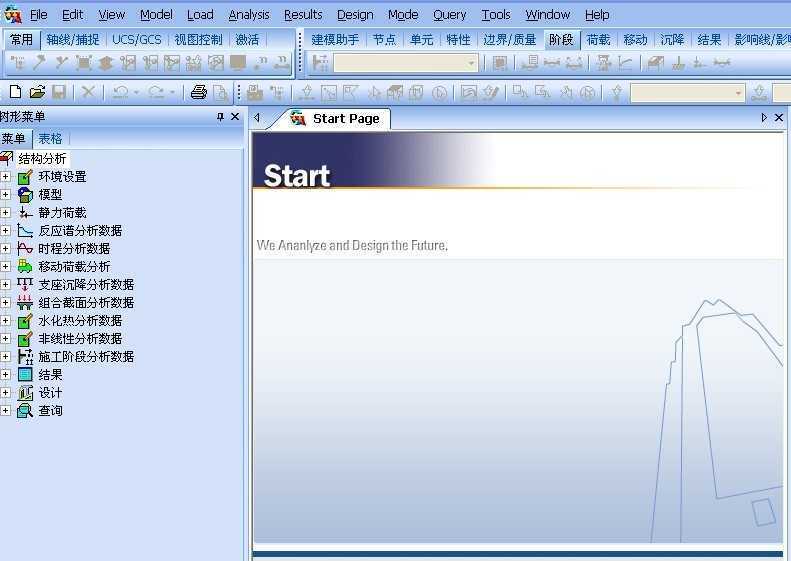This screenshot has width=791, height=561.
Task: Expand the 静力荷载 tree node
Action: point(5,213)
